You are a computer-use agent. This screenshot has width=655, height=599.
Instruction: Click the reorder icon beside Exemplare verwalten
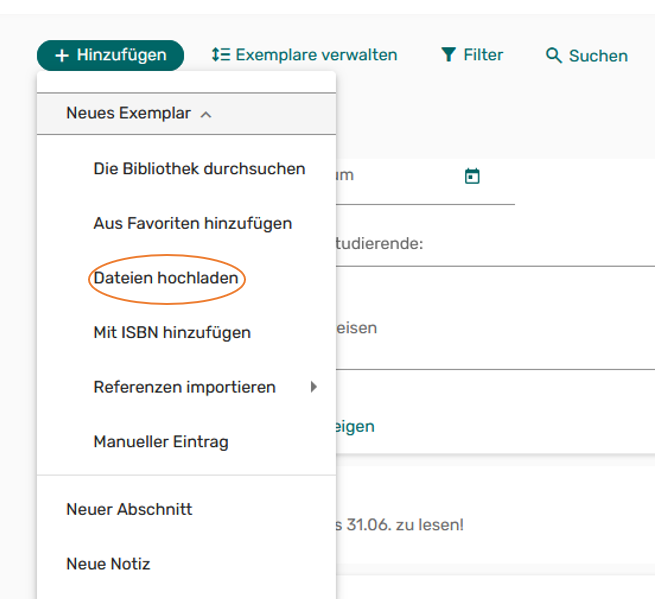[x=221, y=55]
